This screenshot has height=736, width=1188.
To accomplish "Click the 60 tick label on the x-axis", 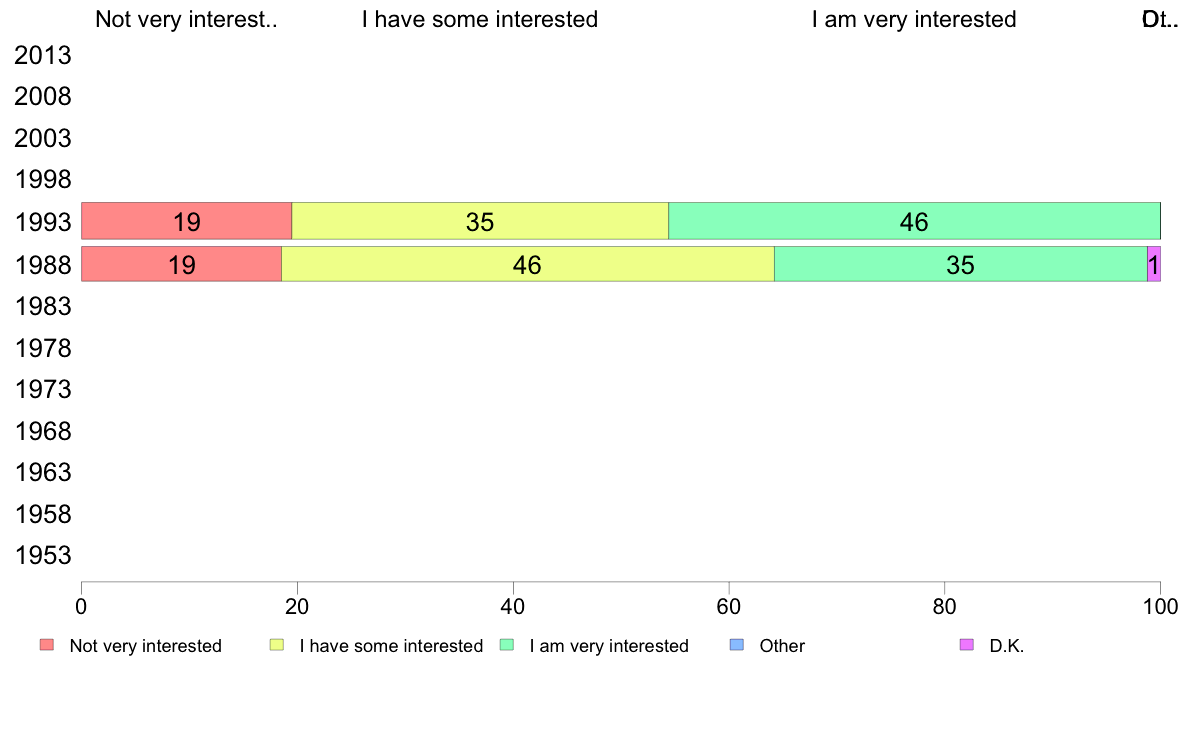I will [729, 607].
